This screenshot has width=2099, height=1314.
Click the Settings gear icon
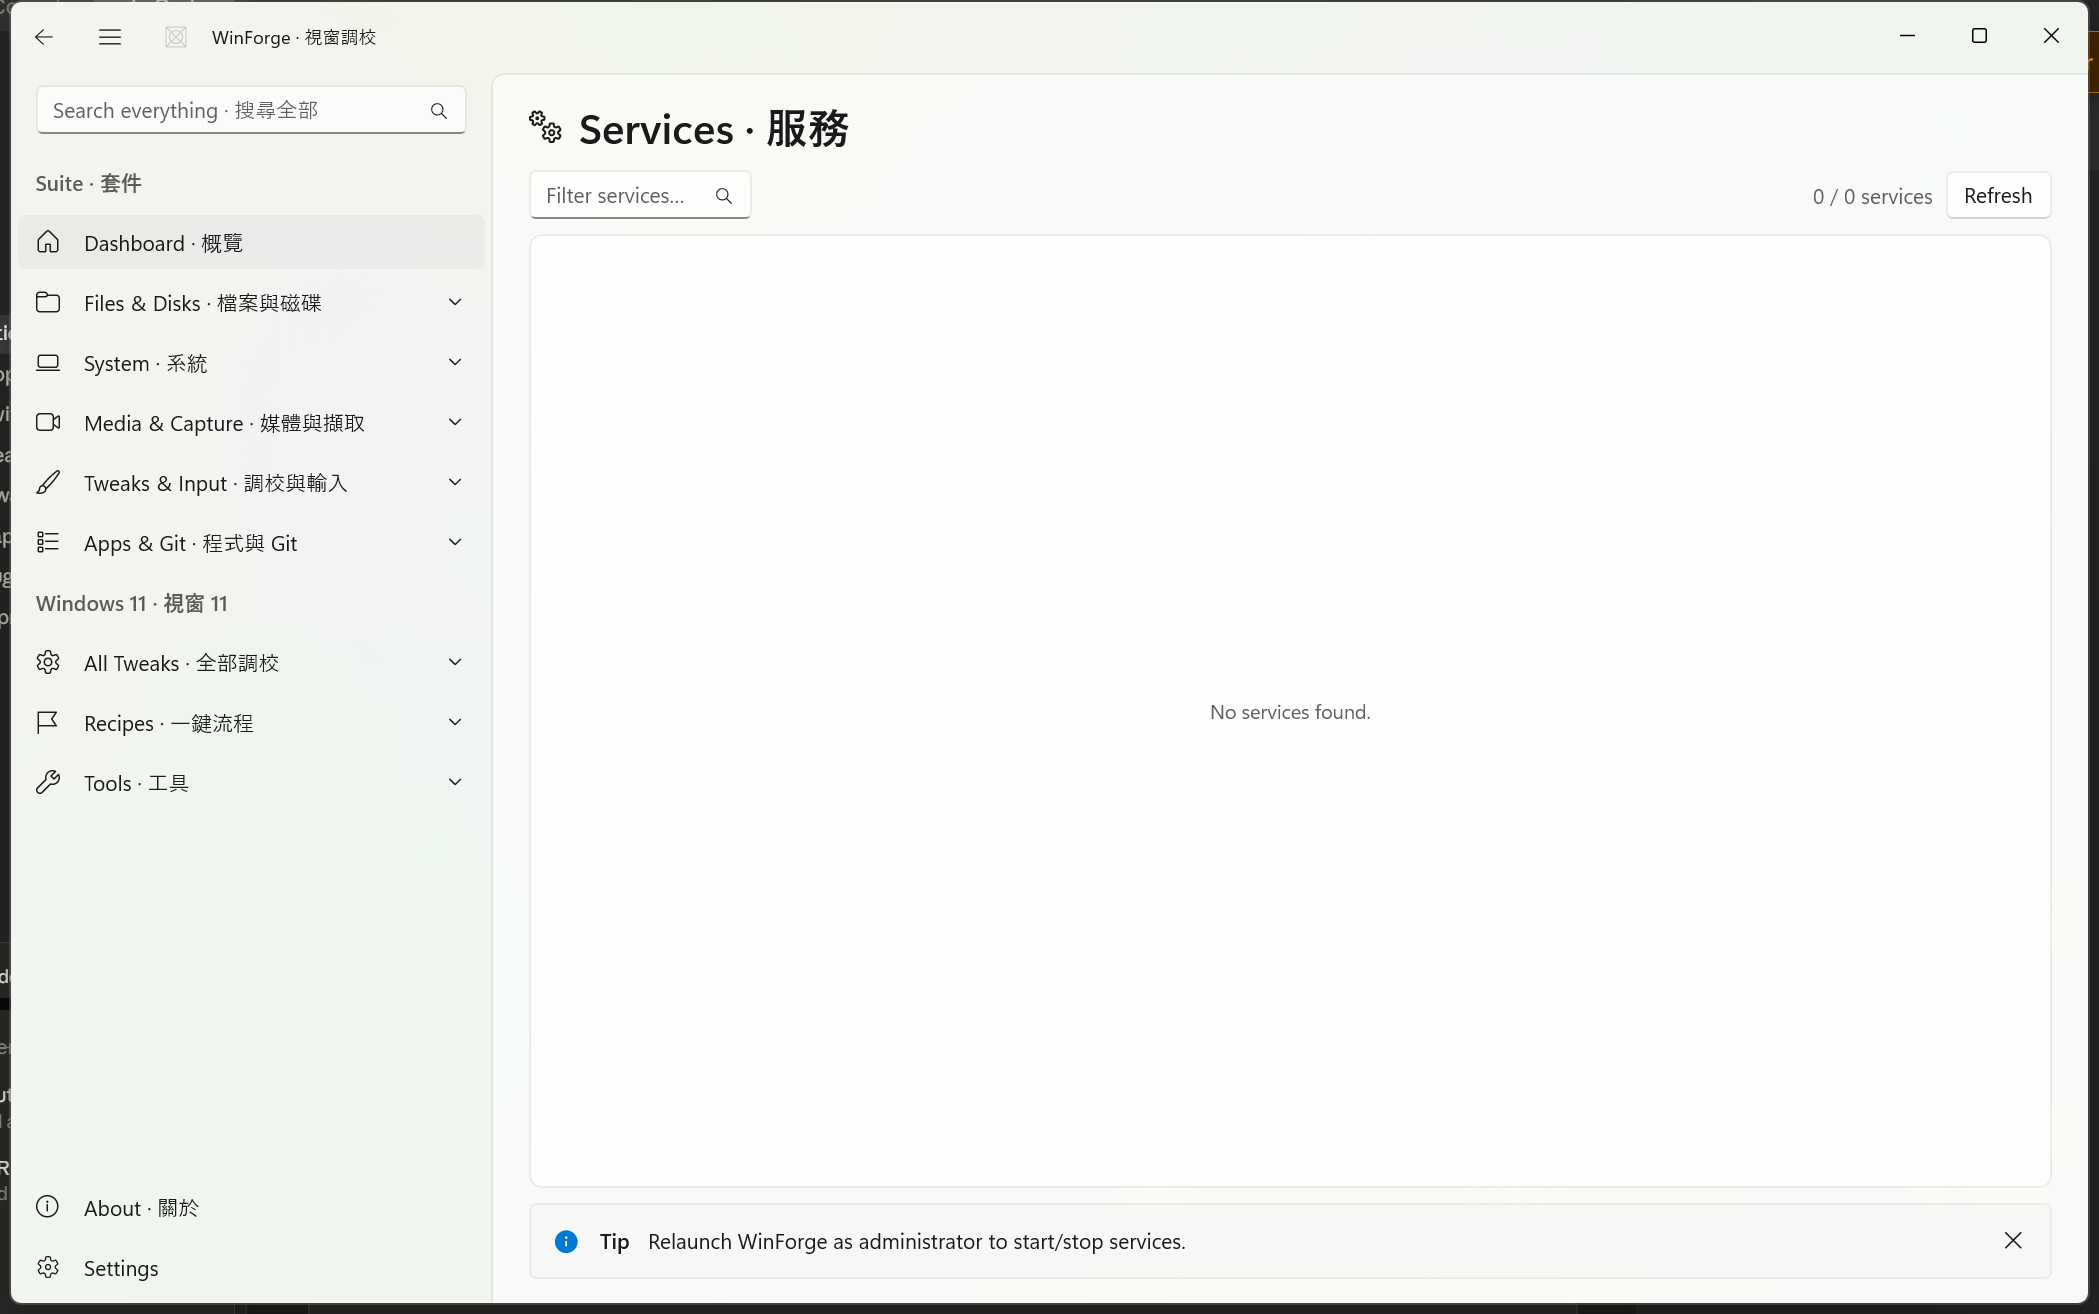[x=48, y=1267]
